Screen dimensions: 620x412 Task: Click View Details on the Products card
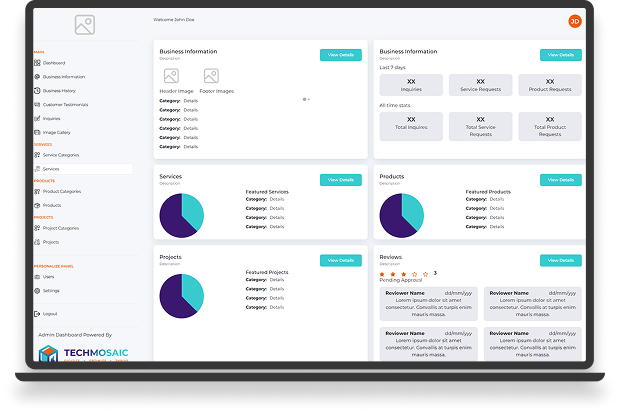tap(561, 180)
